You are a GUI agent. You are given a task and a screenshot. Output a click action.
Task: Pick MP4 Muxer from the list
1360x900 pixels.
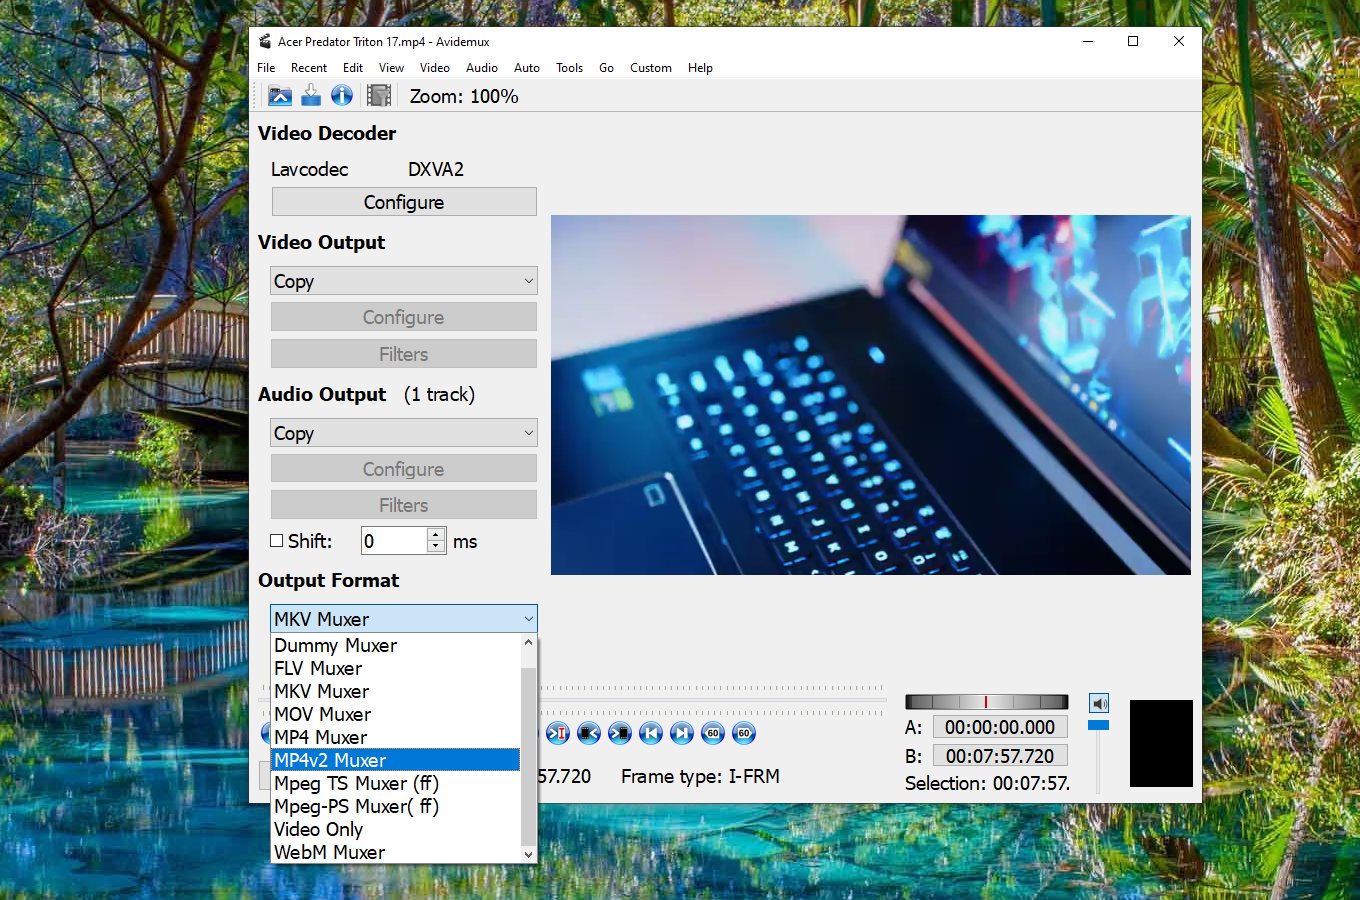point(396,738)
